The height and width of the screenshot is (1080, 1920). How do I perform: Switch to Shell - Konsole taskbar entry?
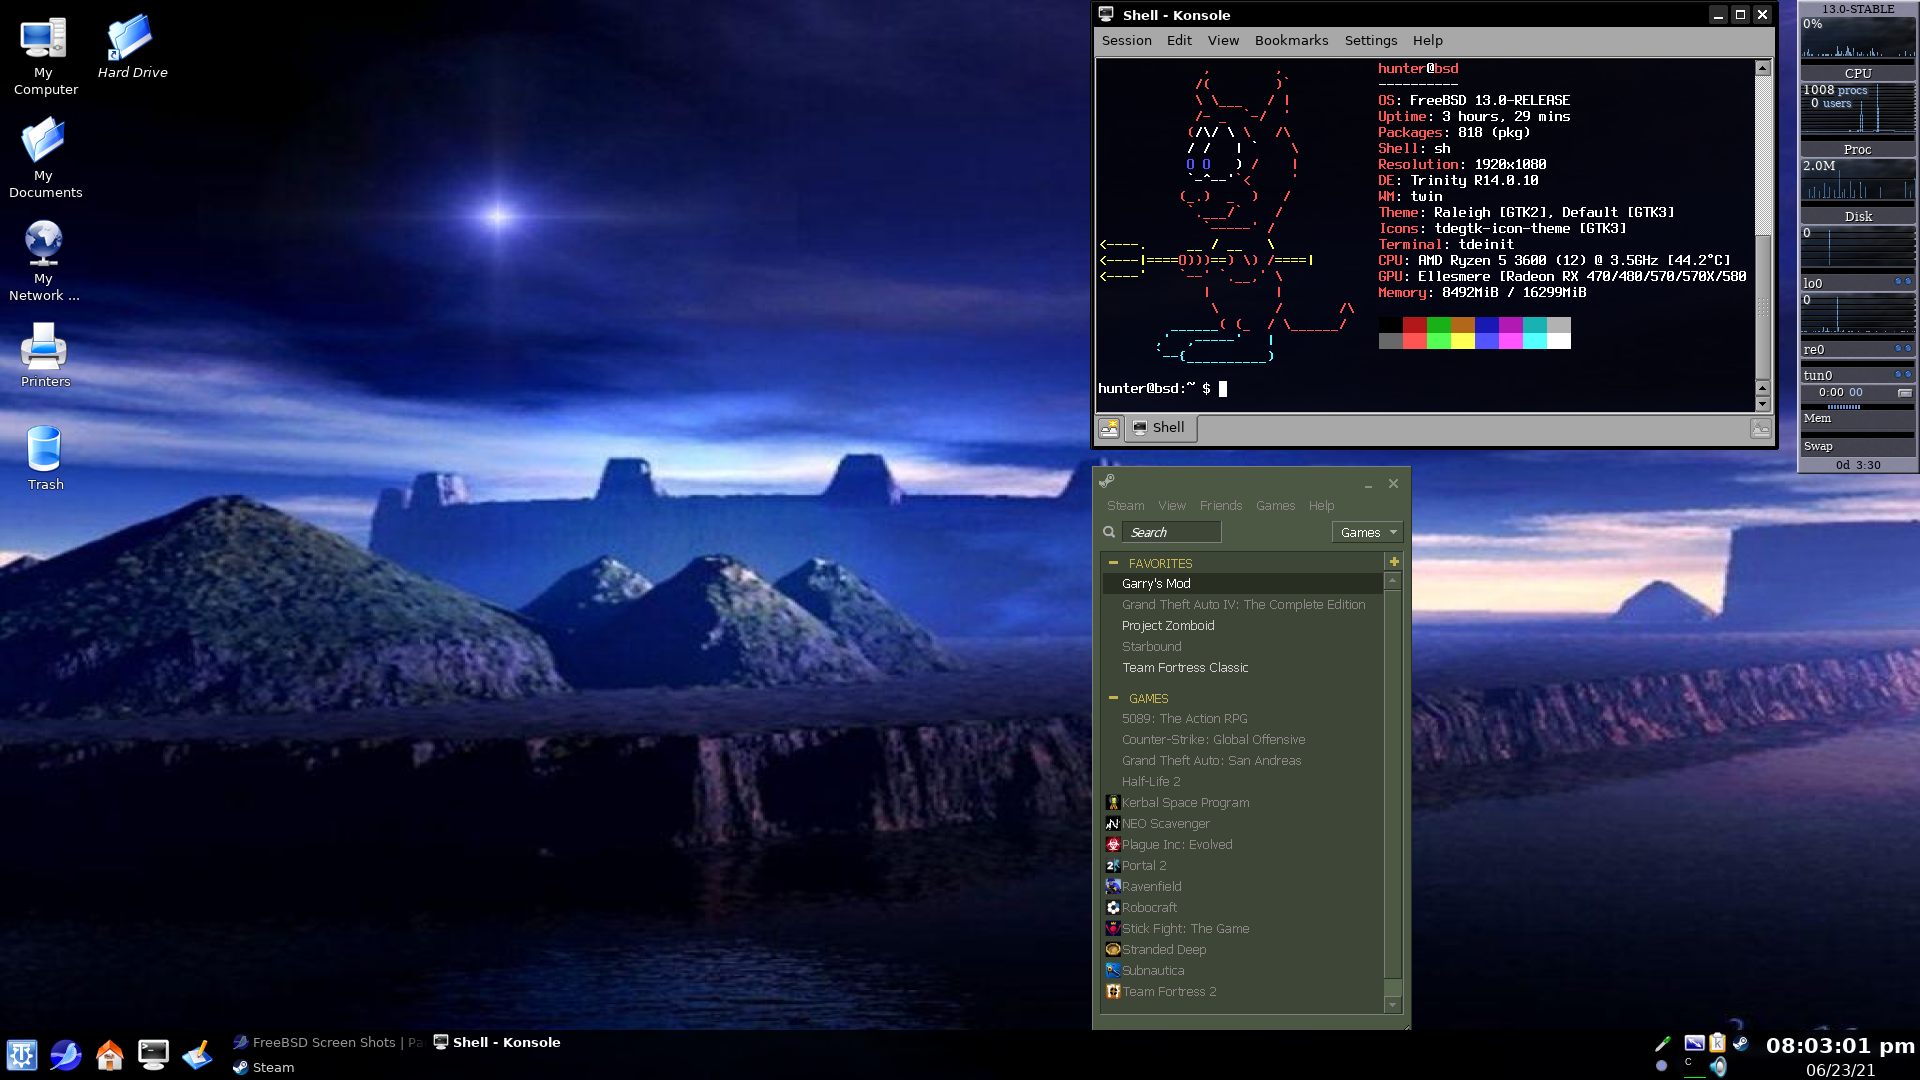(x=498, y=1042)
